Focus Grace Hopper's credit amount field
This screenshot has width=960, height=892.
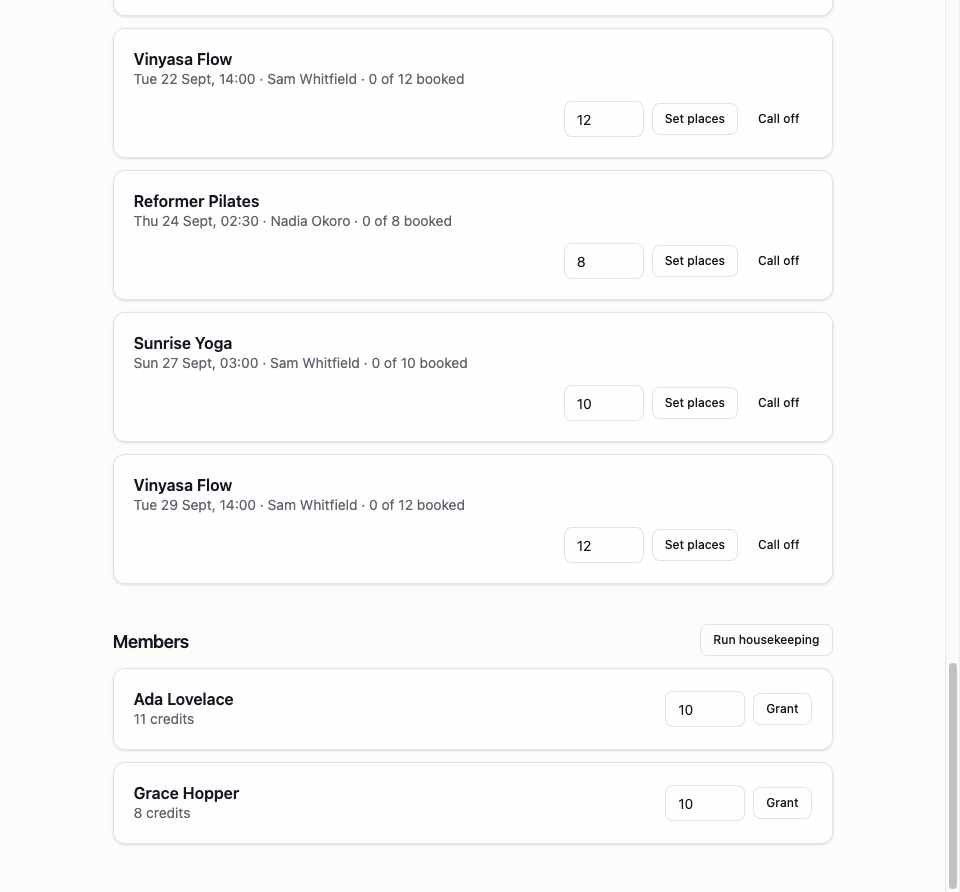[x=705, y=803]
